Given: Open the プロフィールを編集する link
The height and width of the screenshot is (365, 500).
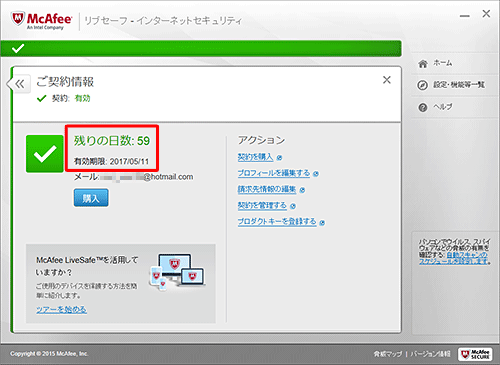Looking at the screenshot, I should 274,173.
